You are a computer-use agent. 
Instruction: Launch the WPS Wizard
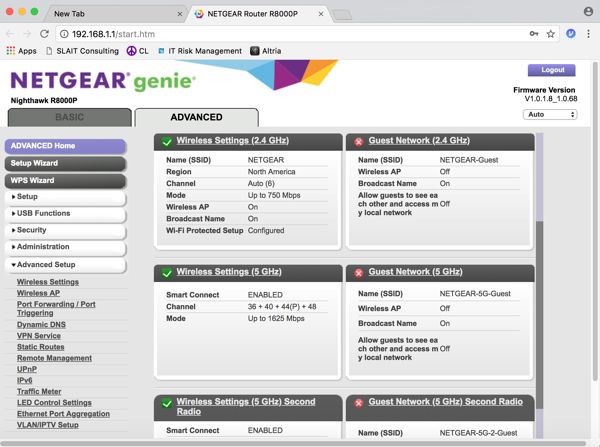[x=65, y=181]
